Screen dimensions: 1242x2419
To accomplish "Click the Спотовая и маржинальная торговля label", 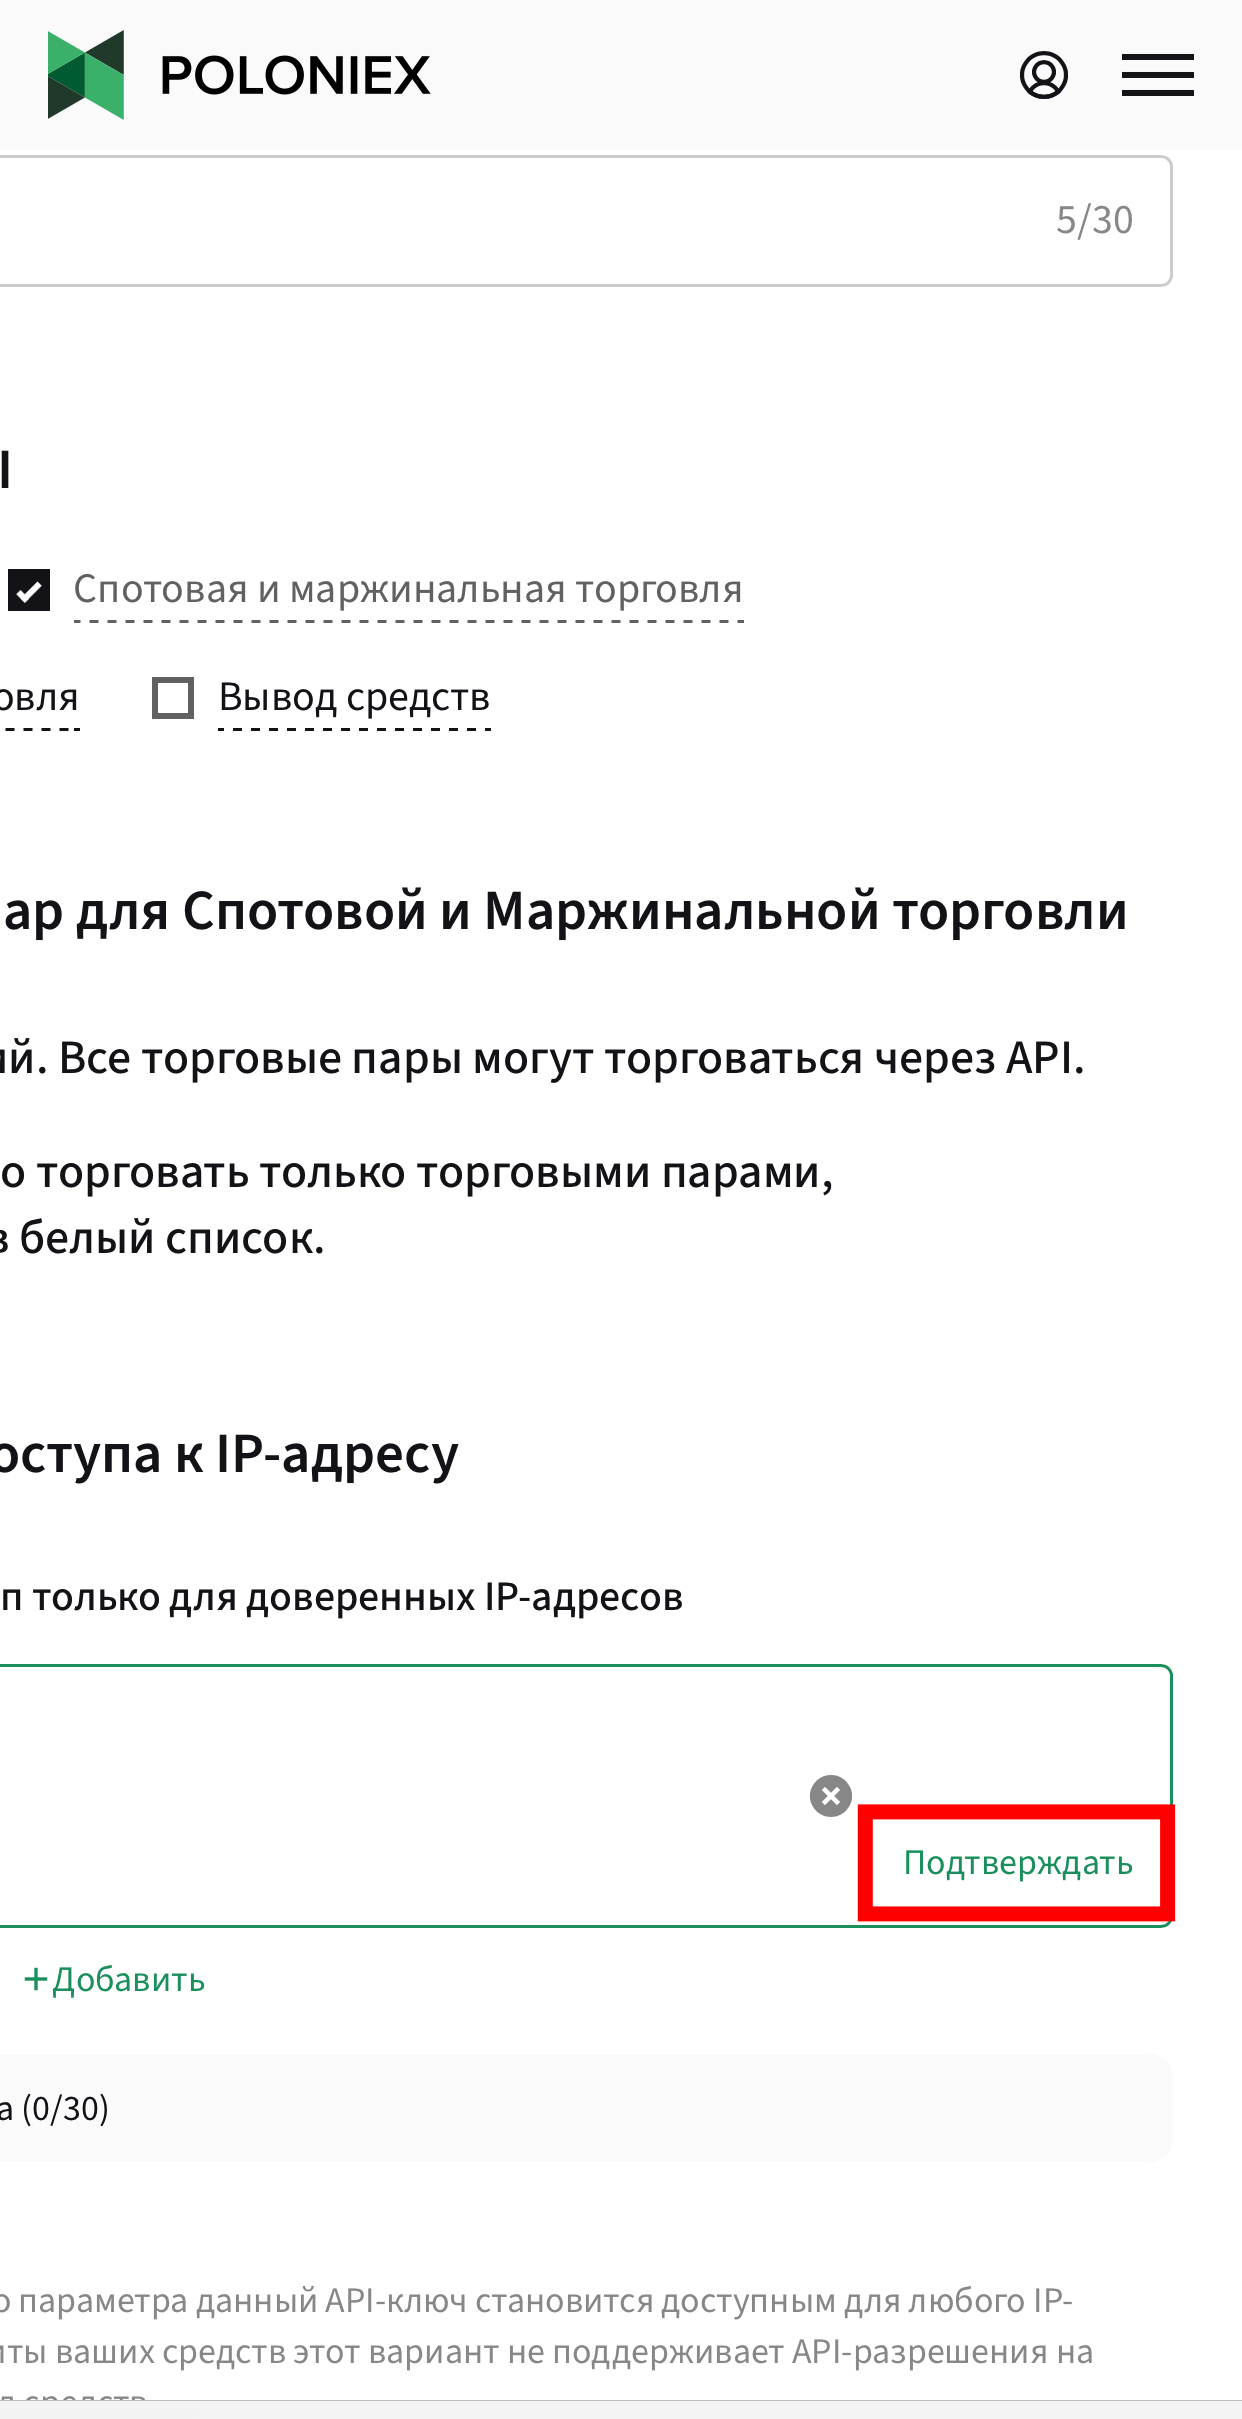I will (408, 590).
